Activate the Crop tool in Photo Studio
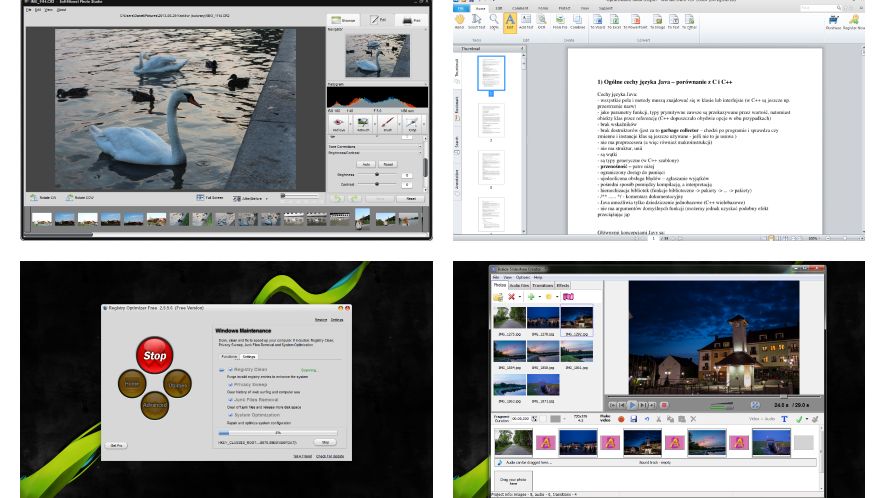This screenshot has width=885, height=498. 411,123
